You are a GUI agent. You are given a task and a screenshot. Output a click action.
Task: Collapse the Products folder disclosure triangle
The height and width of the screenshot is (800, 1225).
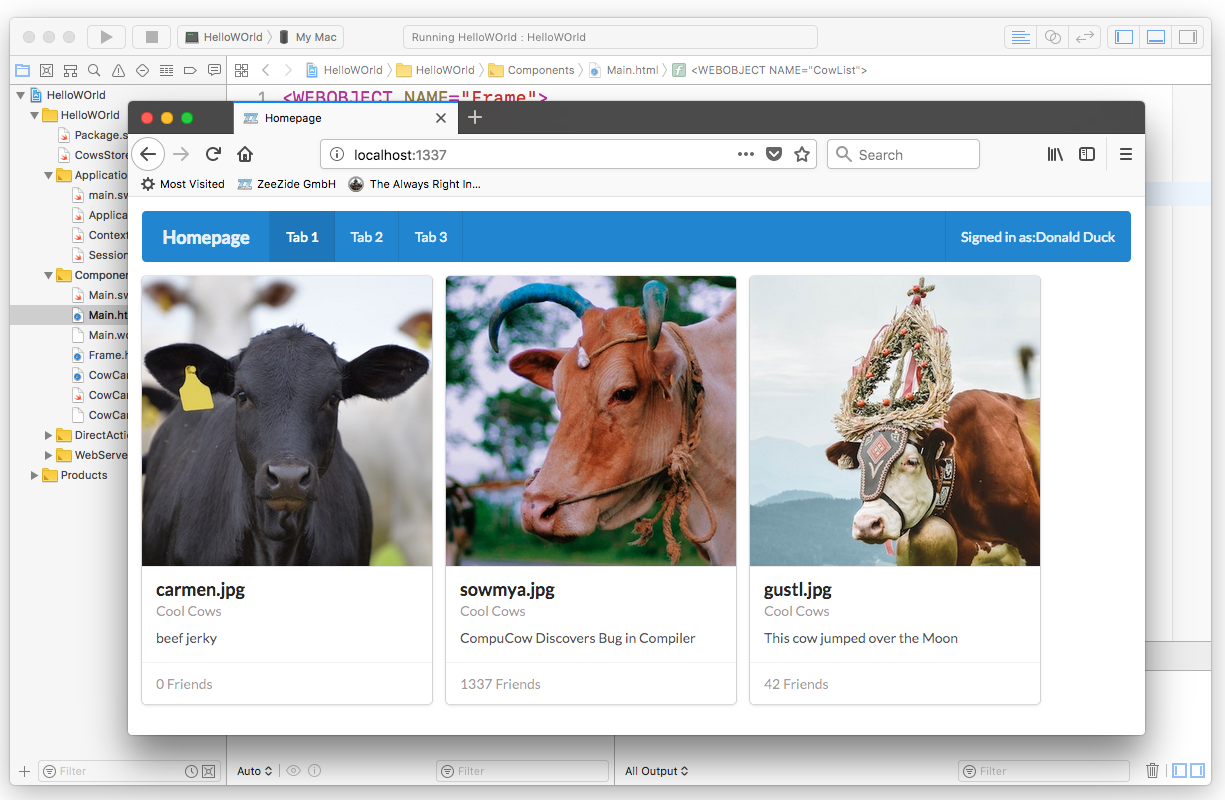[x=35, y=475]
